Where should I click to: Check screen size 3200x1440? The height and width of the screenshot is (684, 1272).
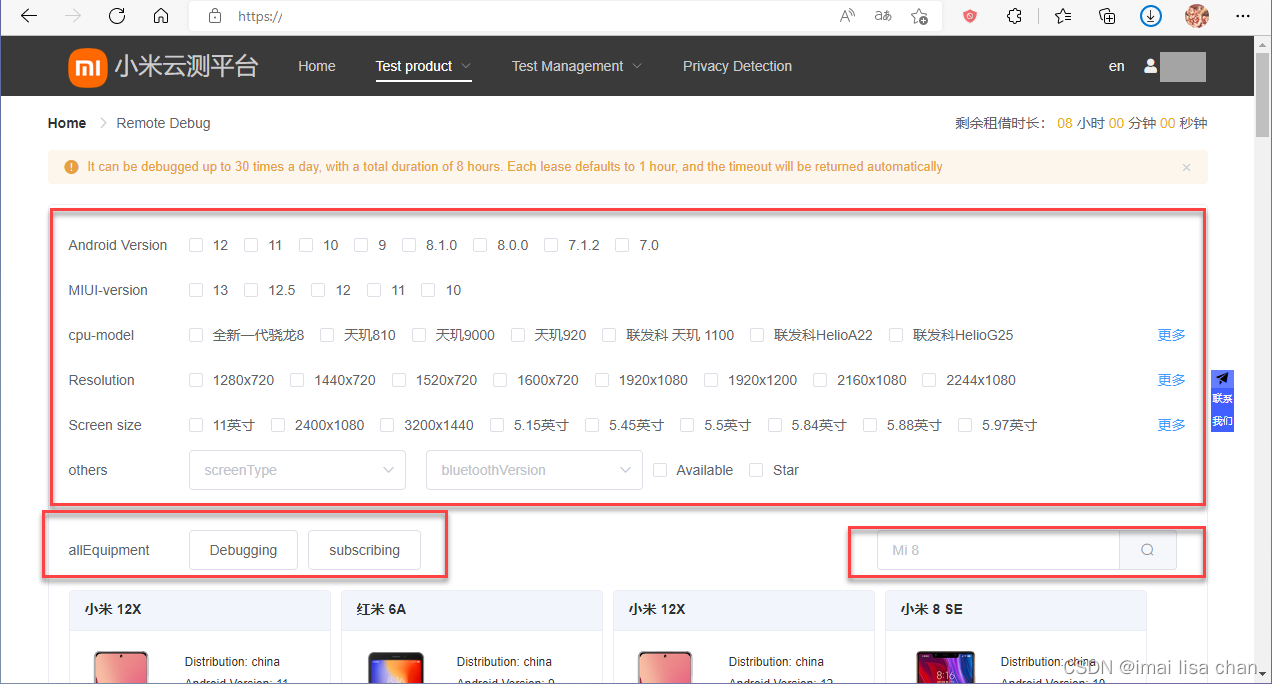coord(387,425)
